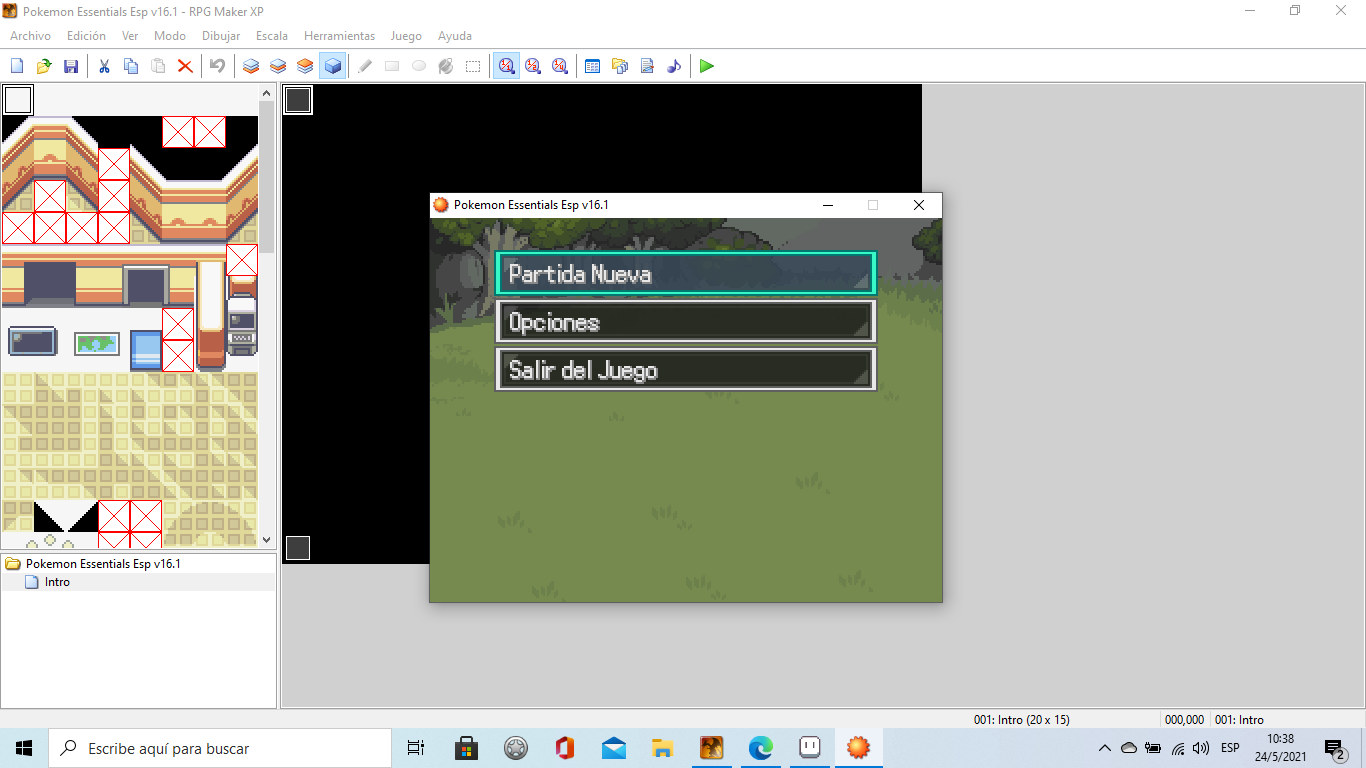Open the Sound Test music note icon

pyautogui.click(x=674, y=66)
